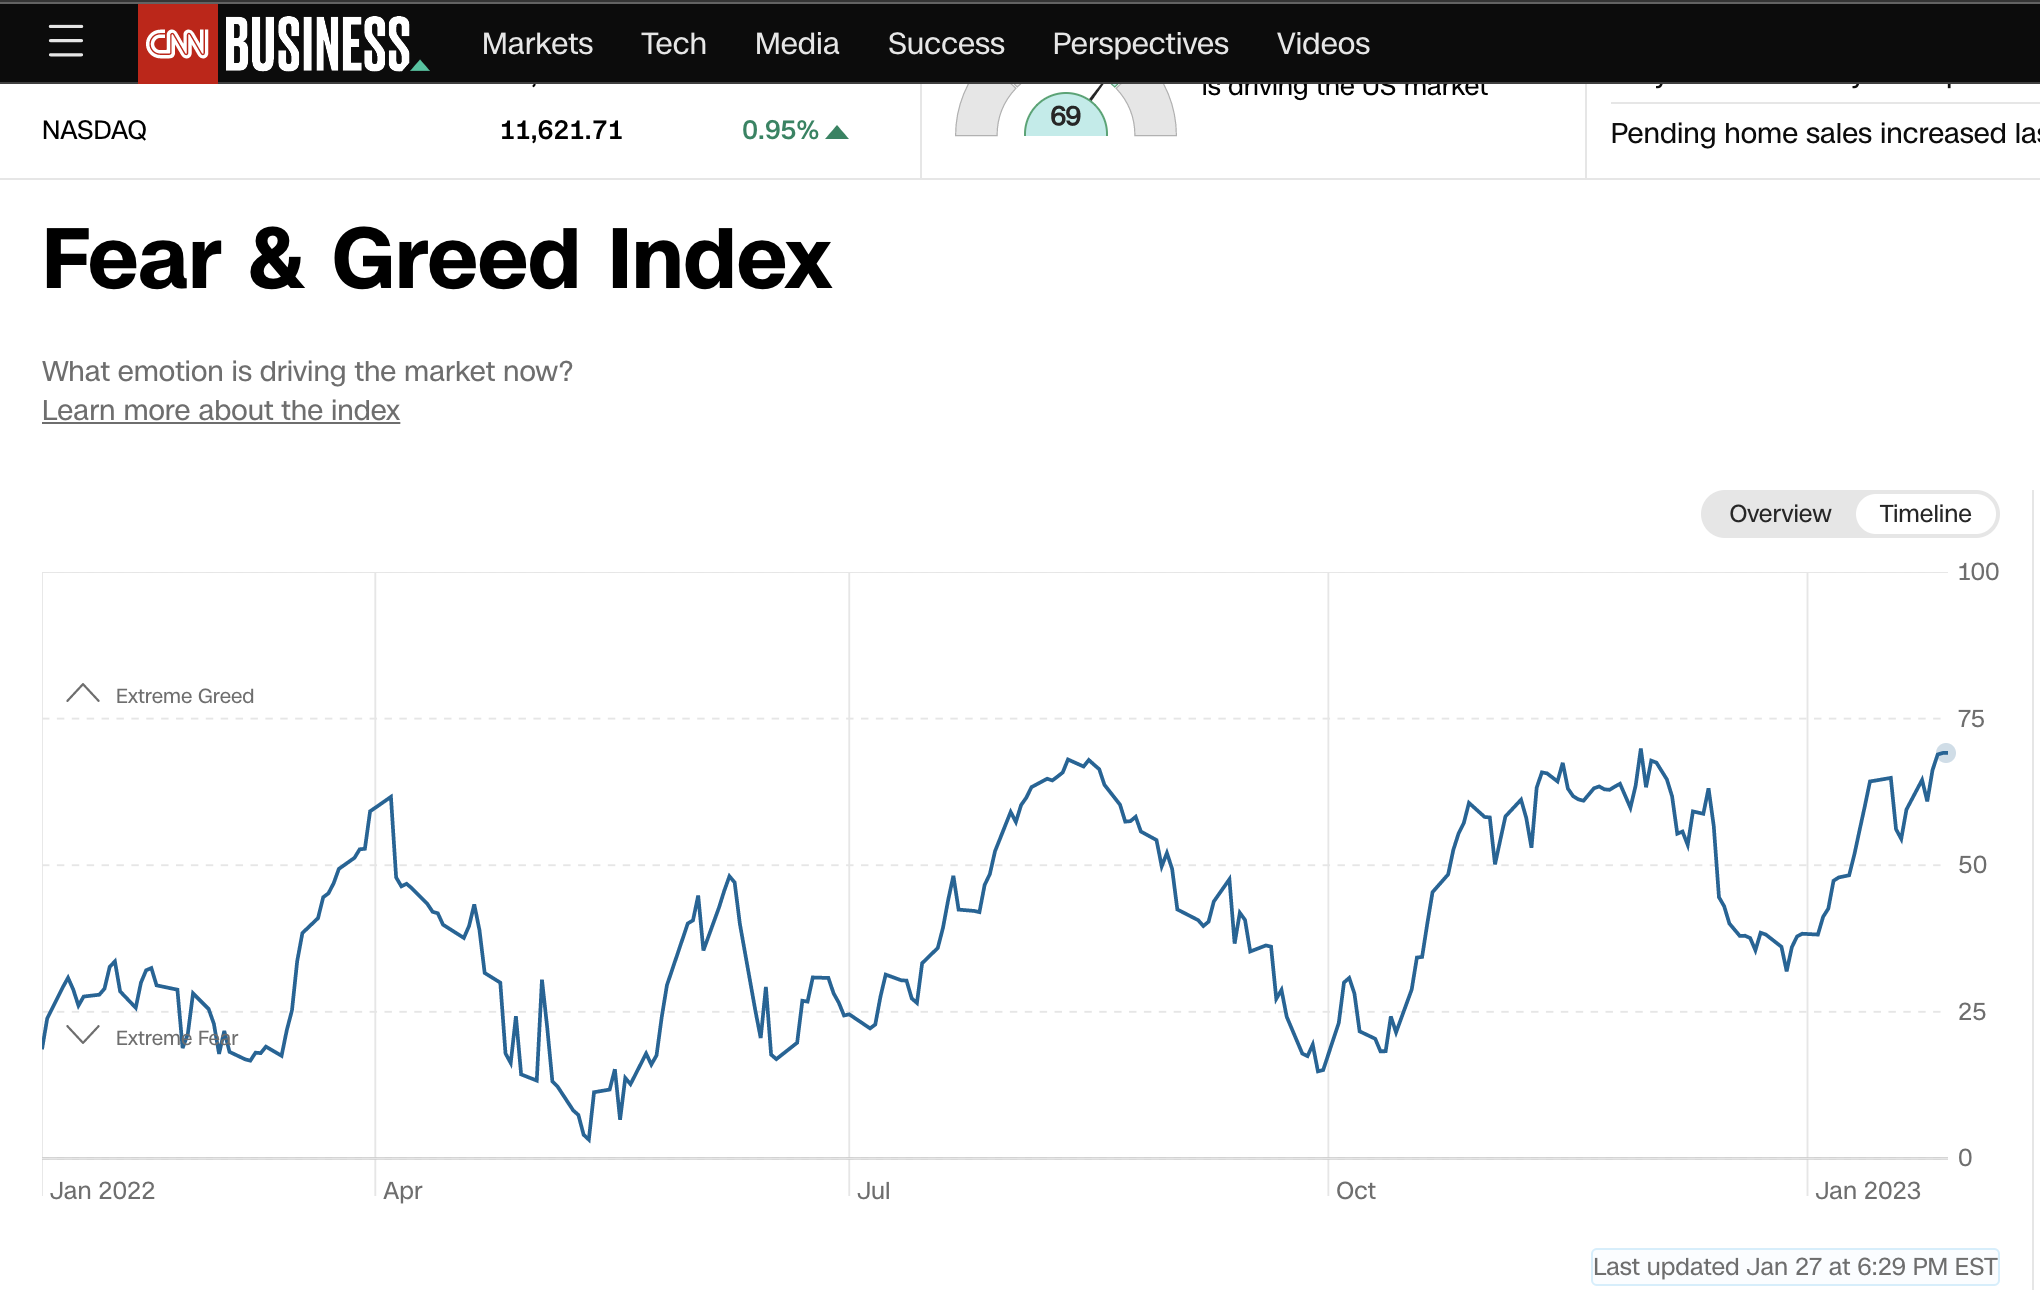
Task: Click the 100 y-axis value
Action: pyautogui.click(x=1978, y=572)
